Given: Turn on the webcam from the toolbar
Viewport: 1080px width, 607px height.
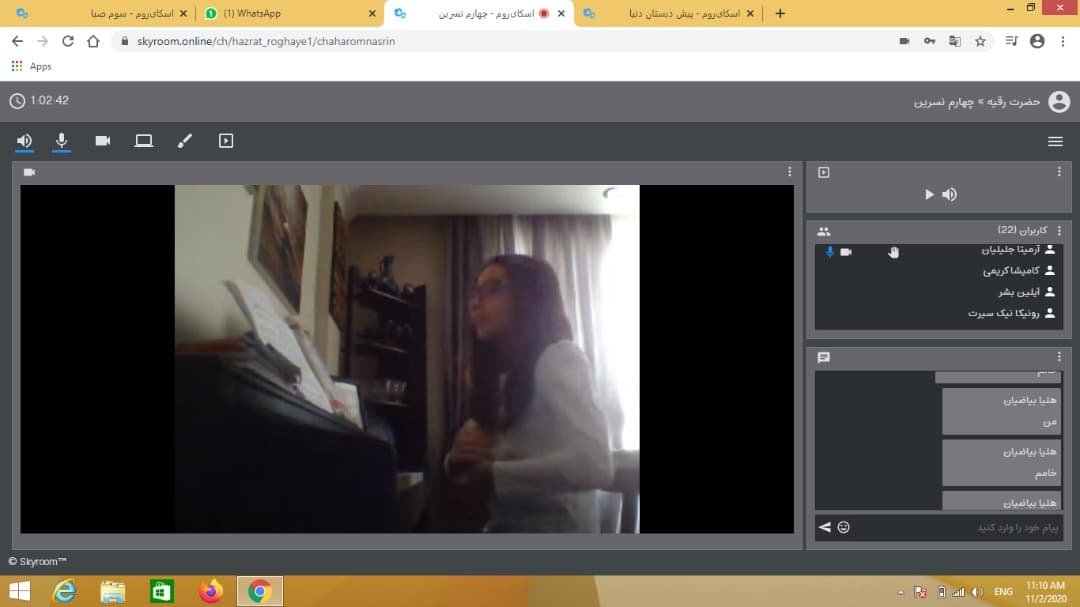Looking at the screenshot, I should [x=103, y=141].
